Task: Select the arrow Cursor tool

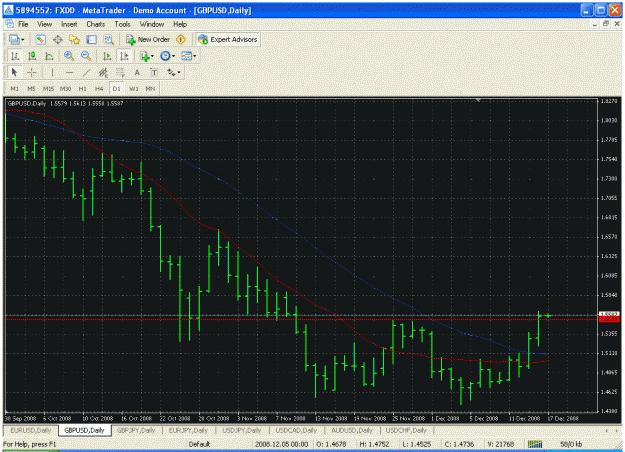Action: (15, 73)
